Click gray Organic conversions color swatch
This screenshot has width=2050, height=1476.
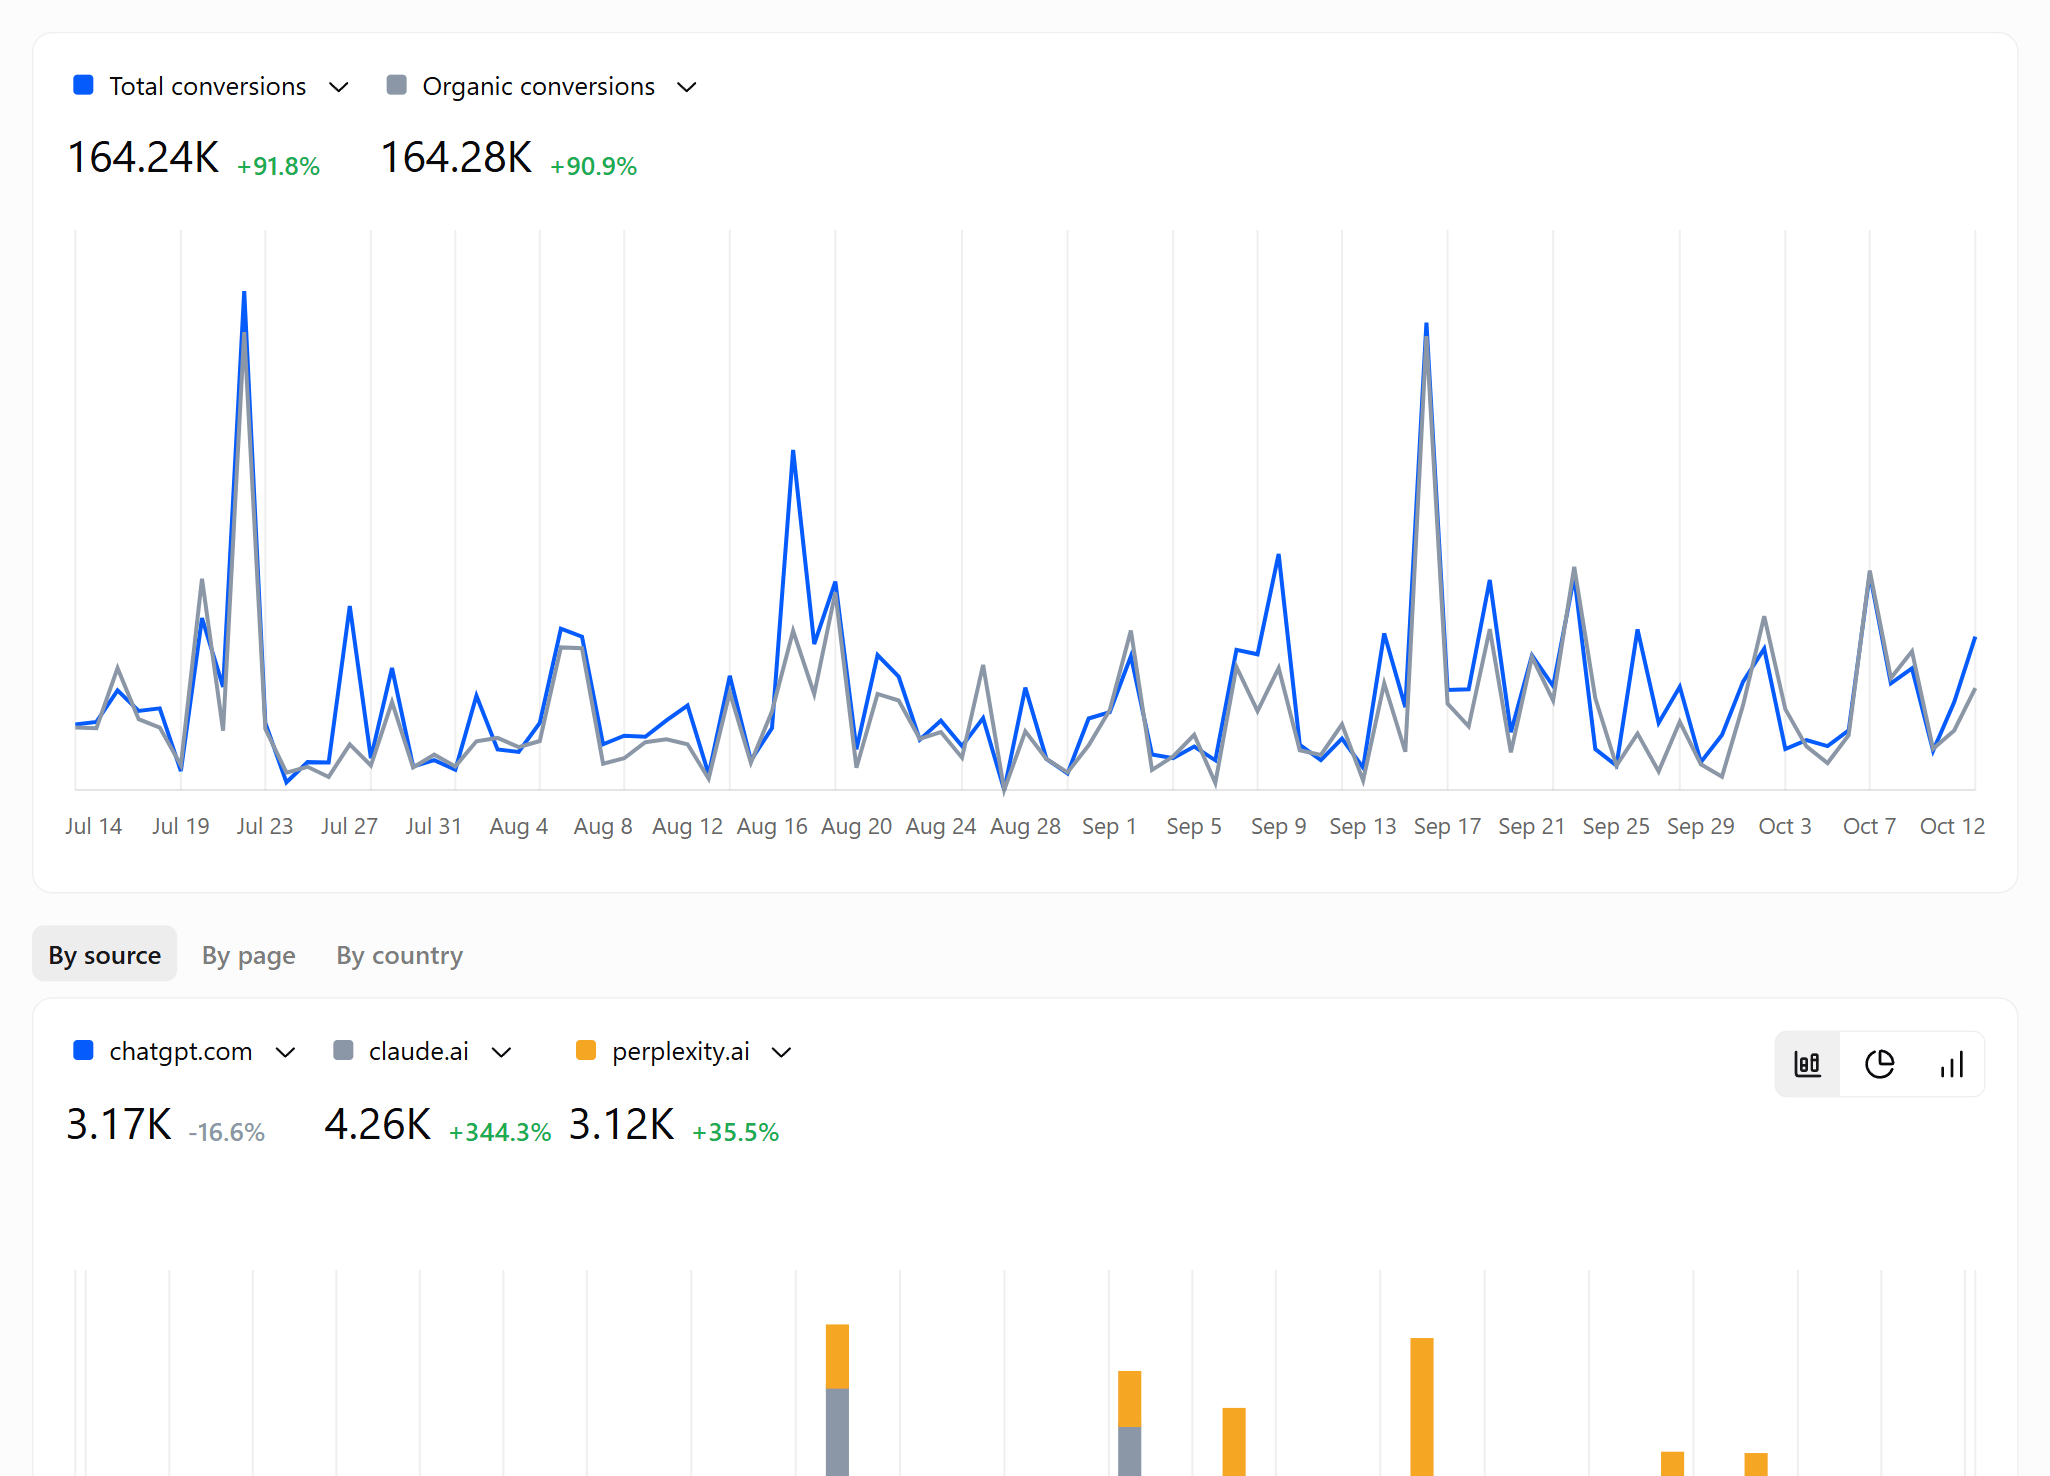pos(397,85)
